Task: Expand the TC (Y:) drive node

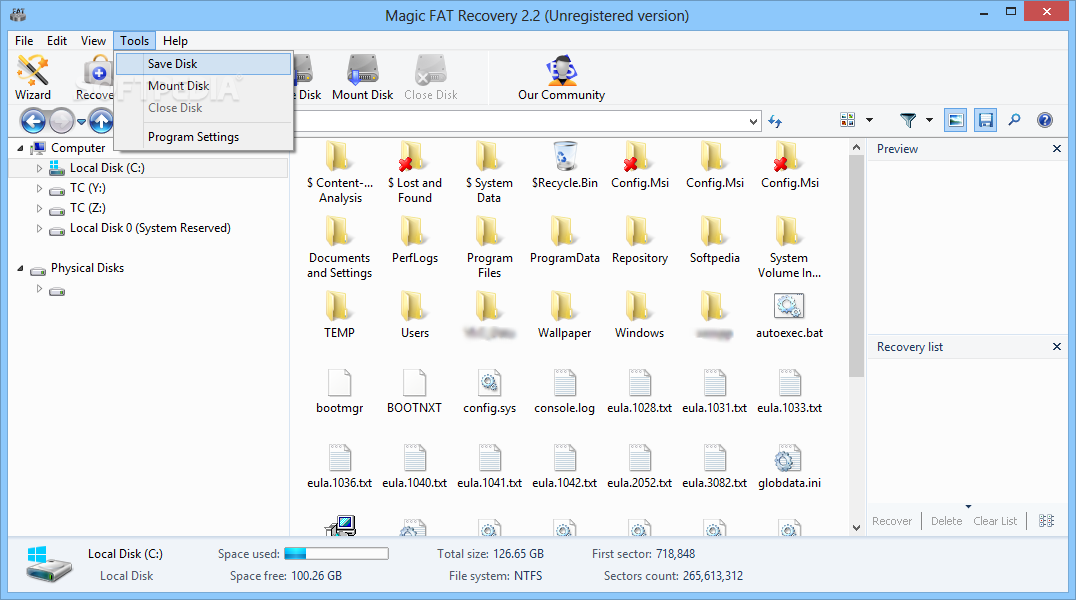Action: (39, 188)
